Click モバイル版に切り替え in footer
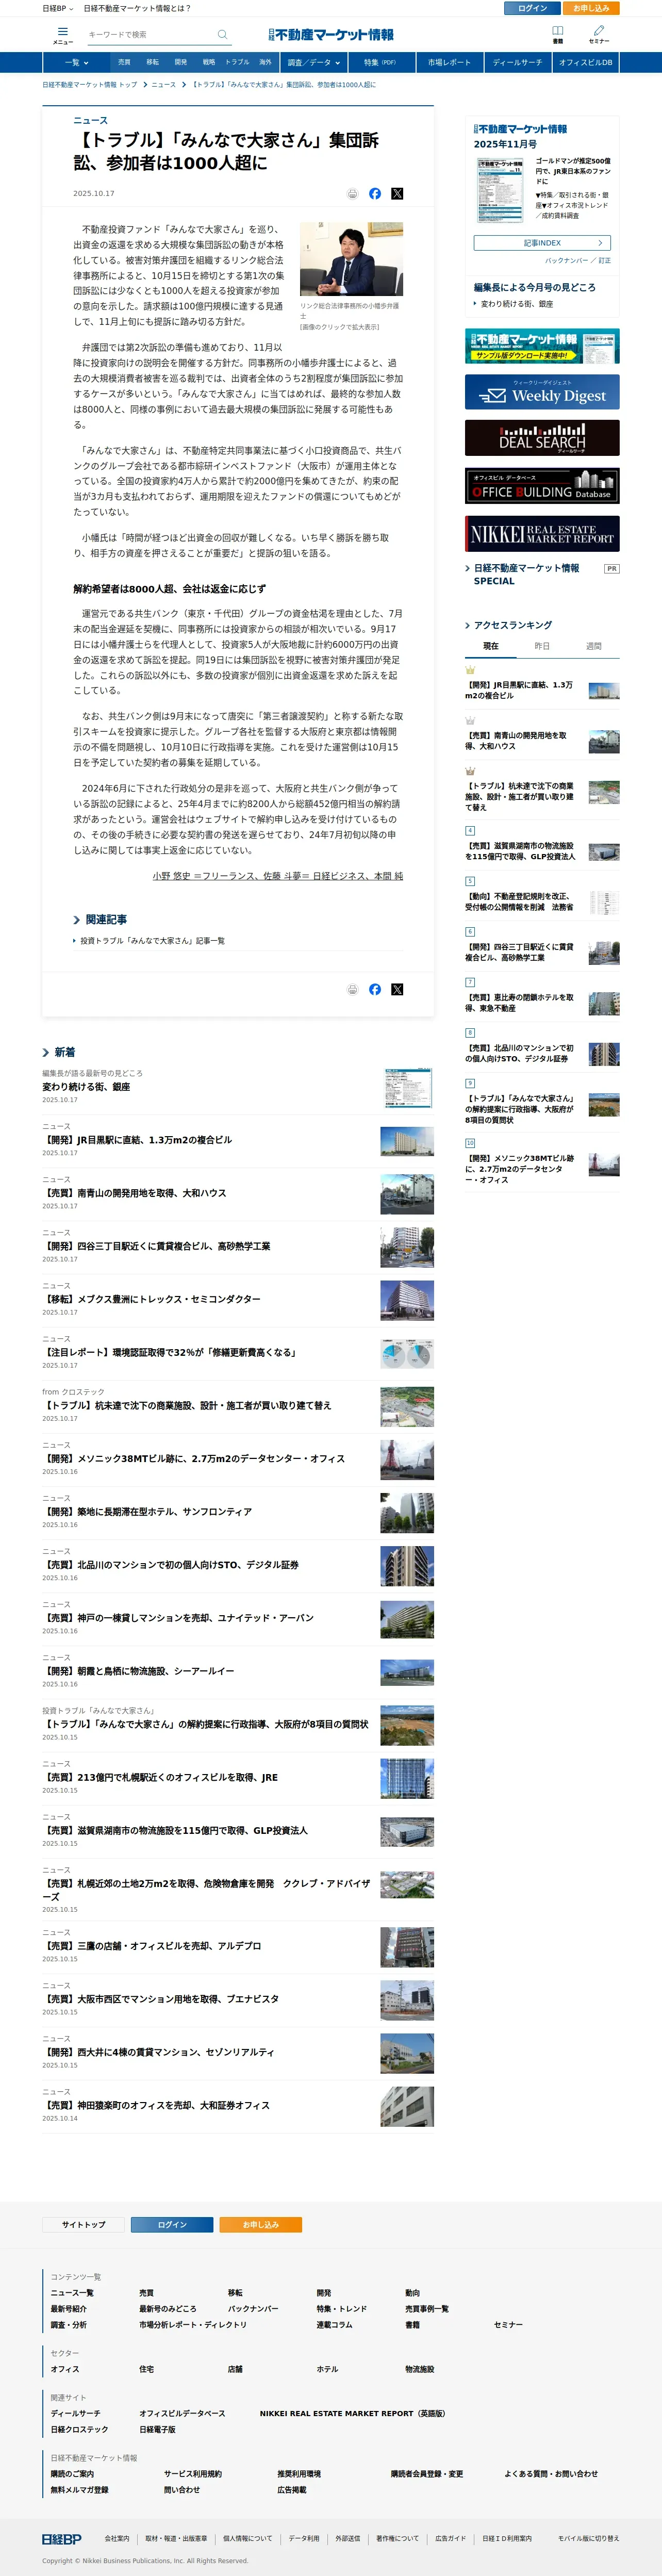 tap(589, 2539)
